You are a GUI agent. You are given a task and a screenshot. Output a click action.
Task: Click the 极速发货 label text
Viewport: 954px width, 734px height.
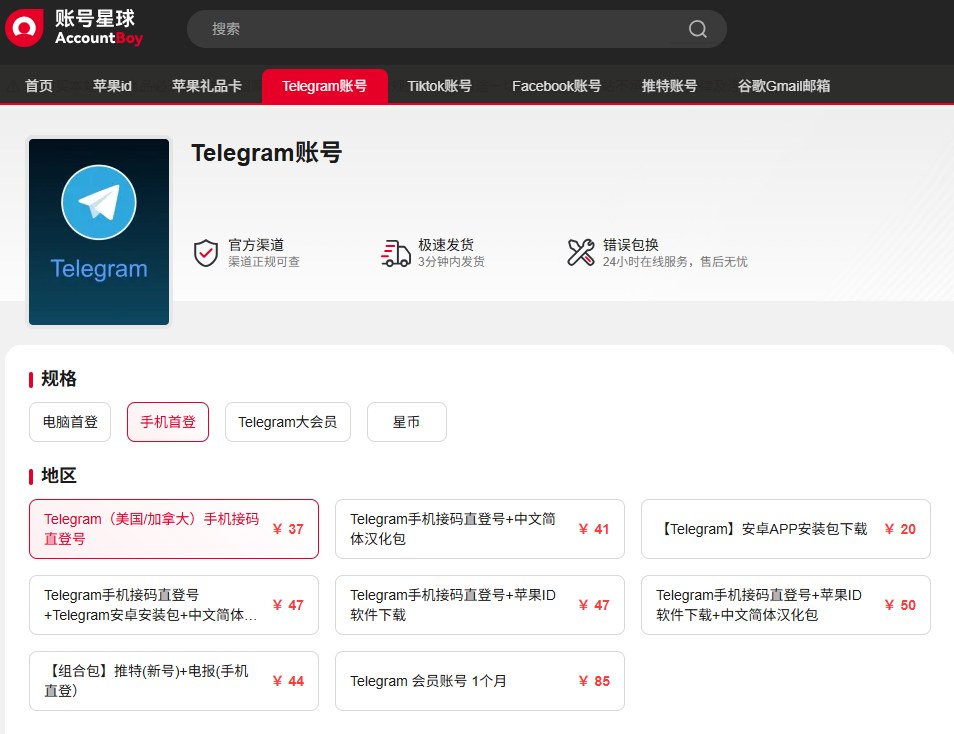[446, 245]
